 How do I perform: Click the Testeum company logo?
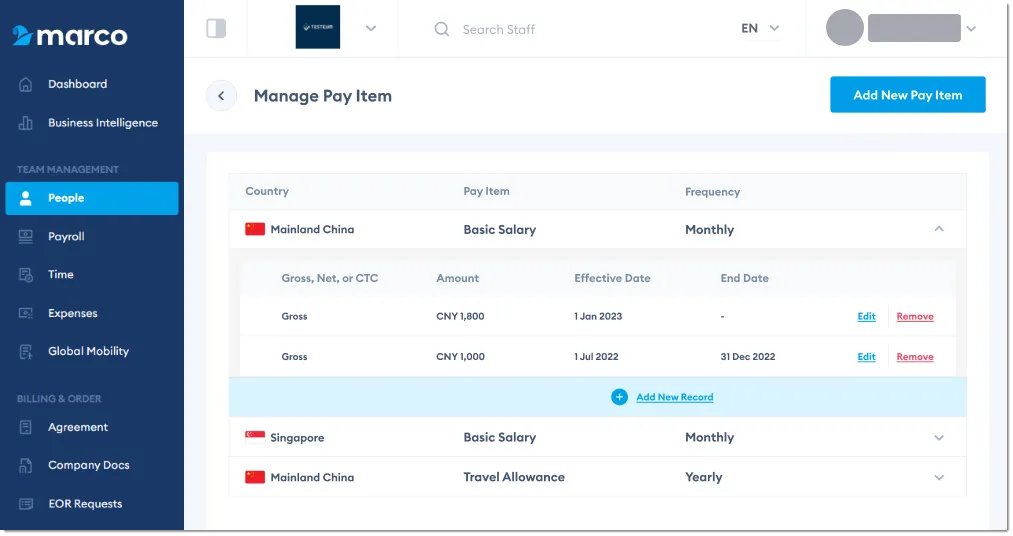click(x=317, y=27)
